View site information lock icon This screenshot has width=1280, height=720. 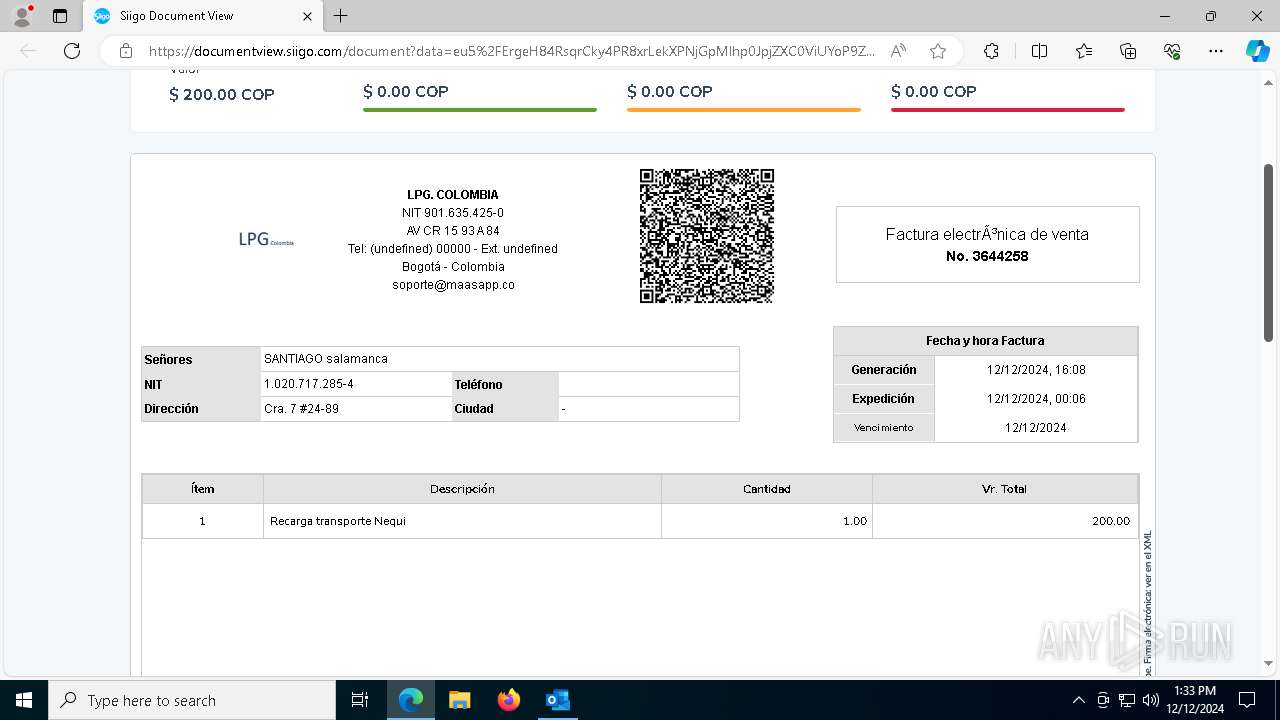[x=126, y=51]
